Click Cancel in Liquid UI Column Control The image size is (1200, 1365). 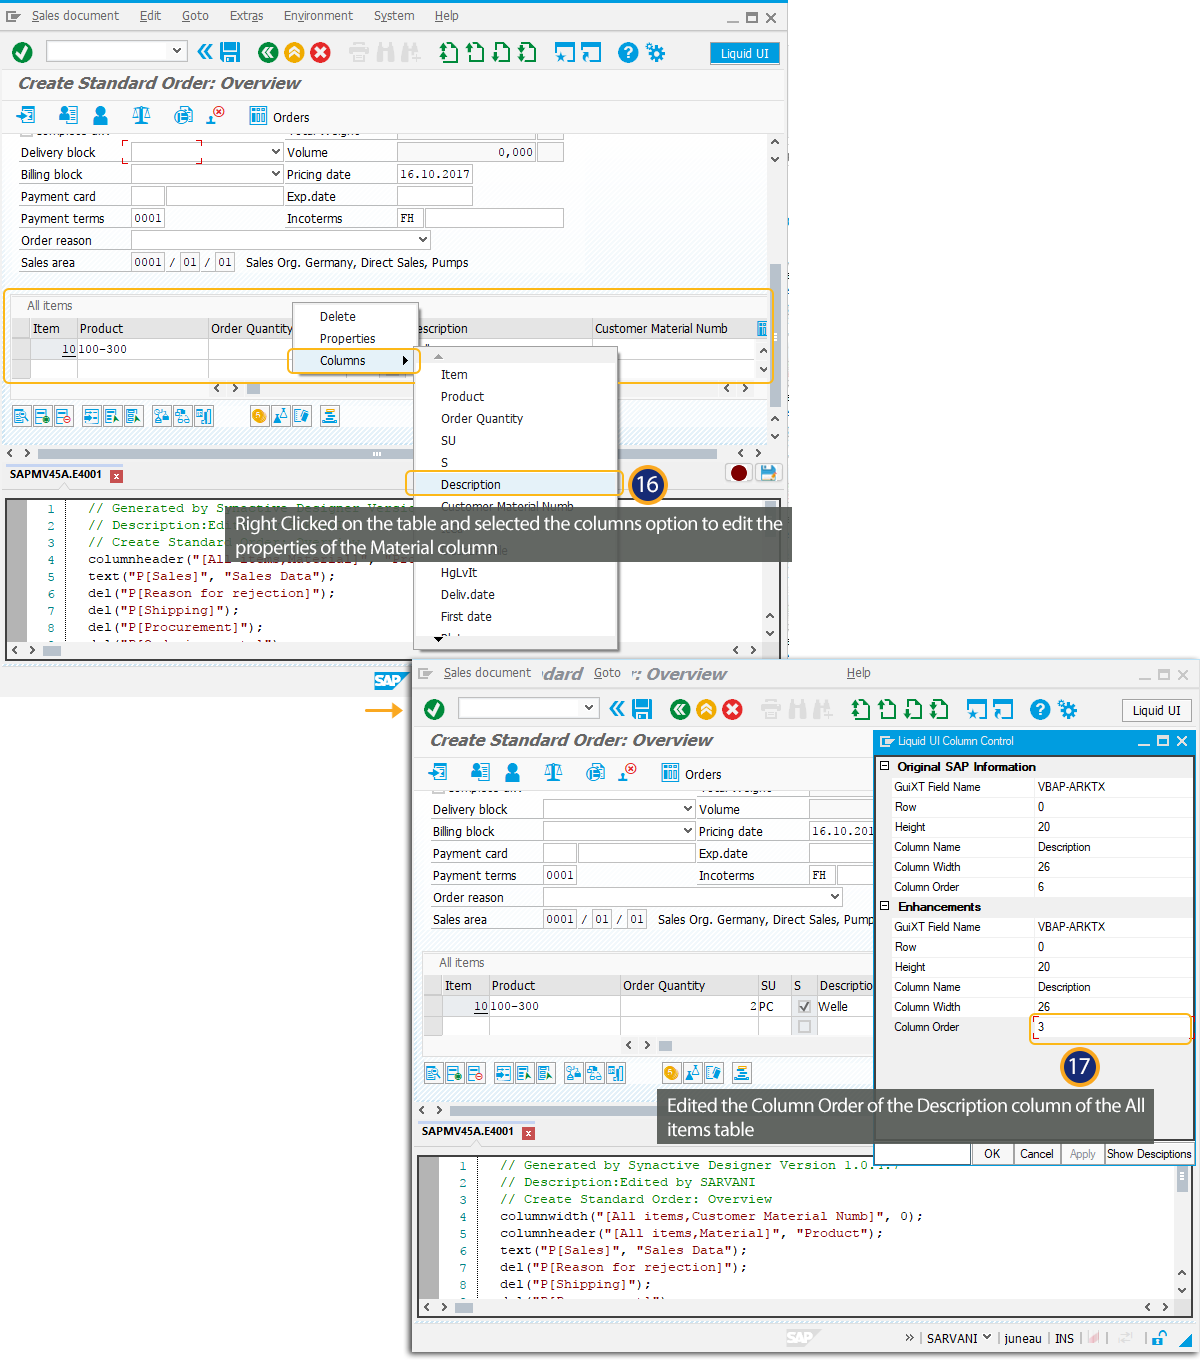coord(1036,1154)
